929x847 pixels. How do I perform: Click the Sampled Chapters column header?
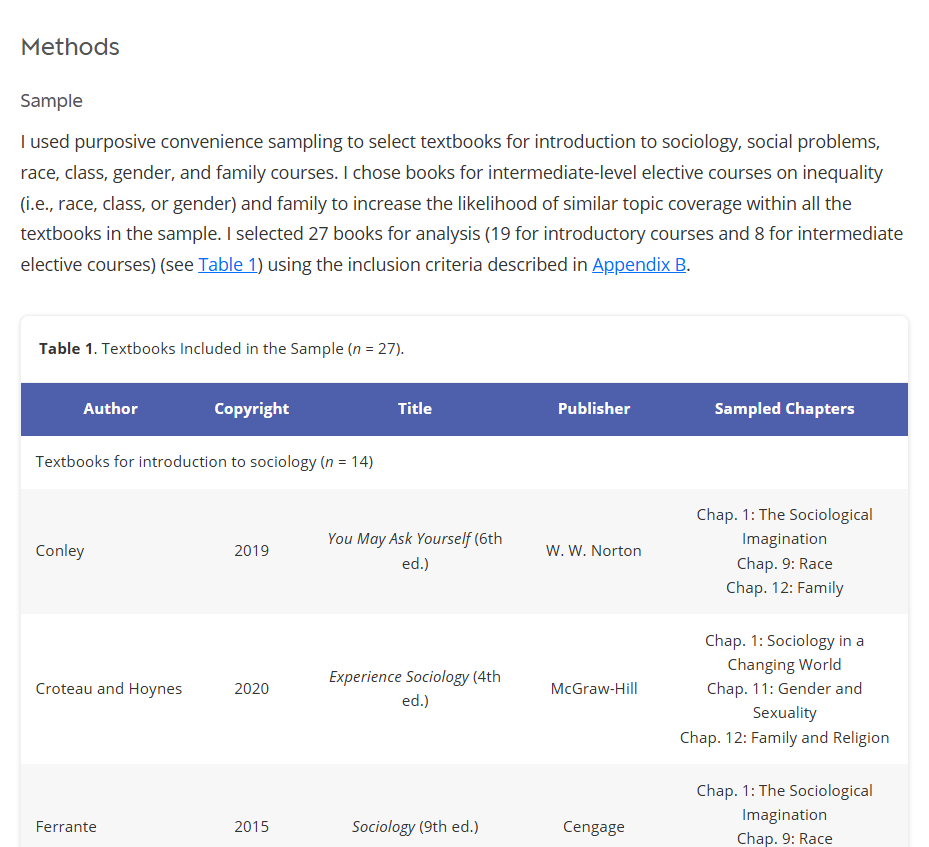pyautogui.click(x=784, y=409)
